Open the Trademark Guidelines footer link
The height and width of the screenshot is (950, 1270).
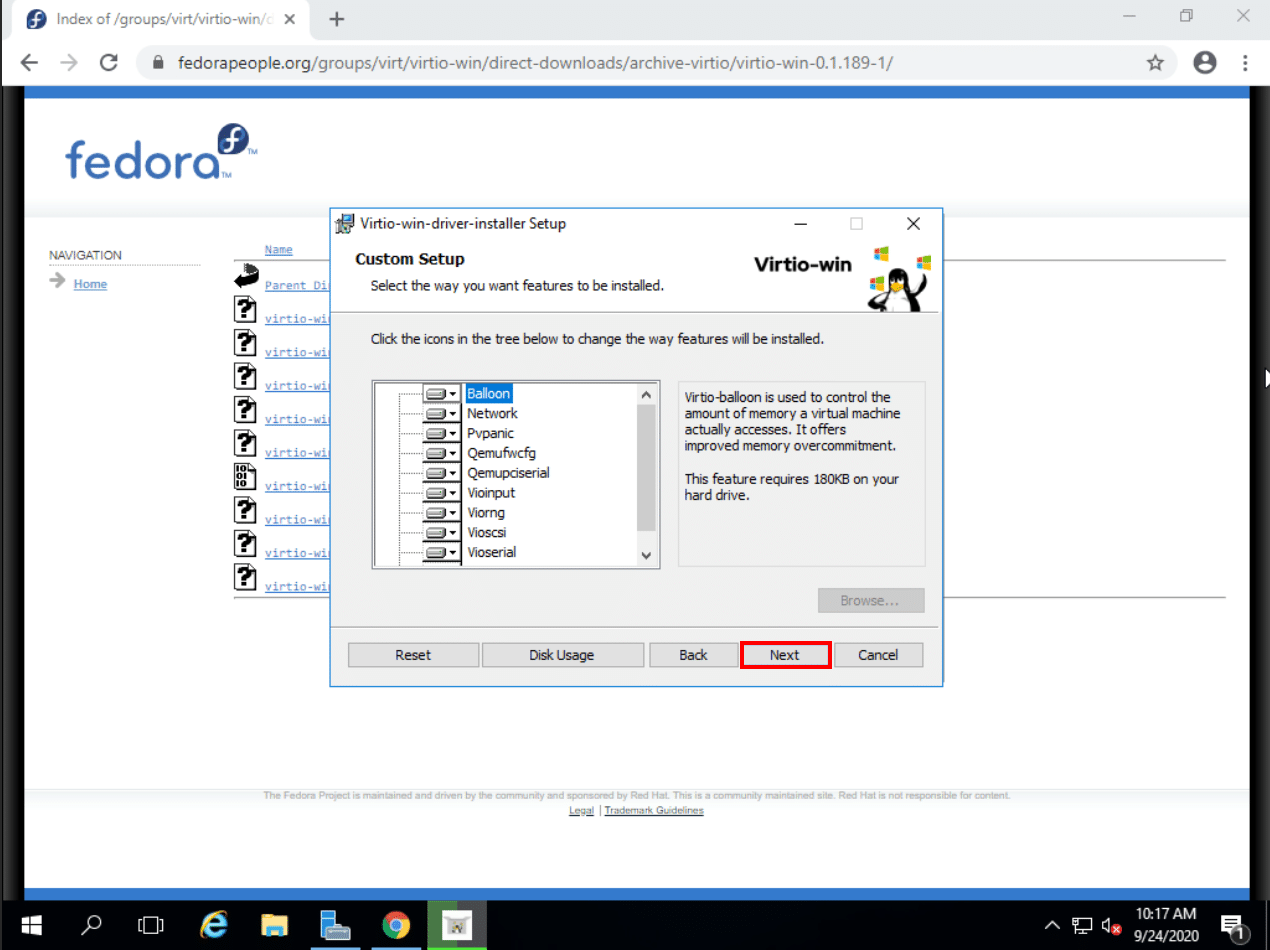pyautogui.click(x=654, y=810)
